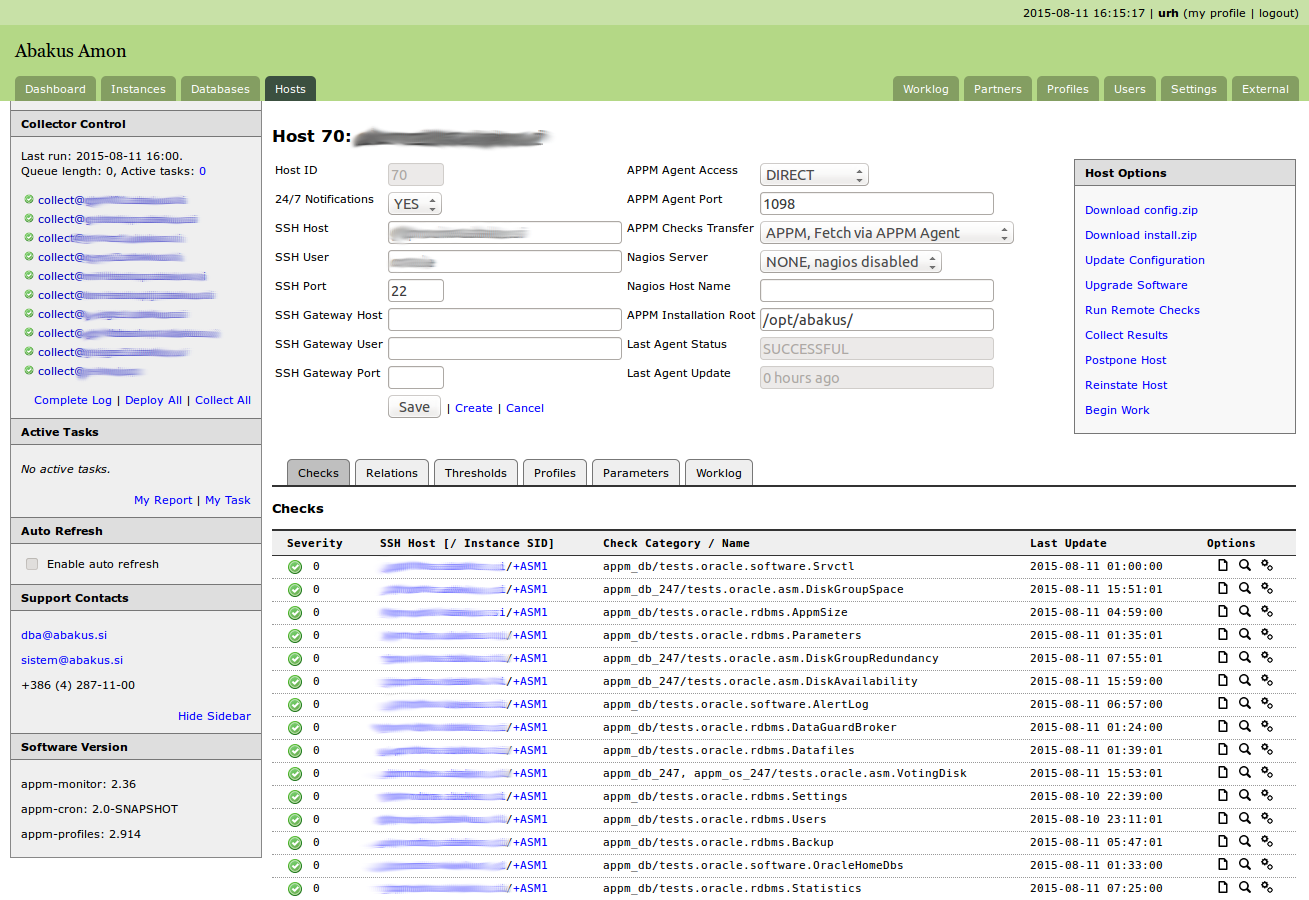Select the Thresholds sub-tab
The height and width of the screenshot is (900, 1309).
pos(476,473)
